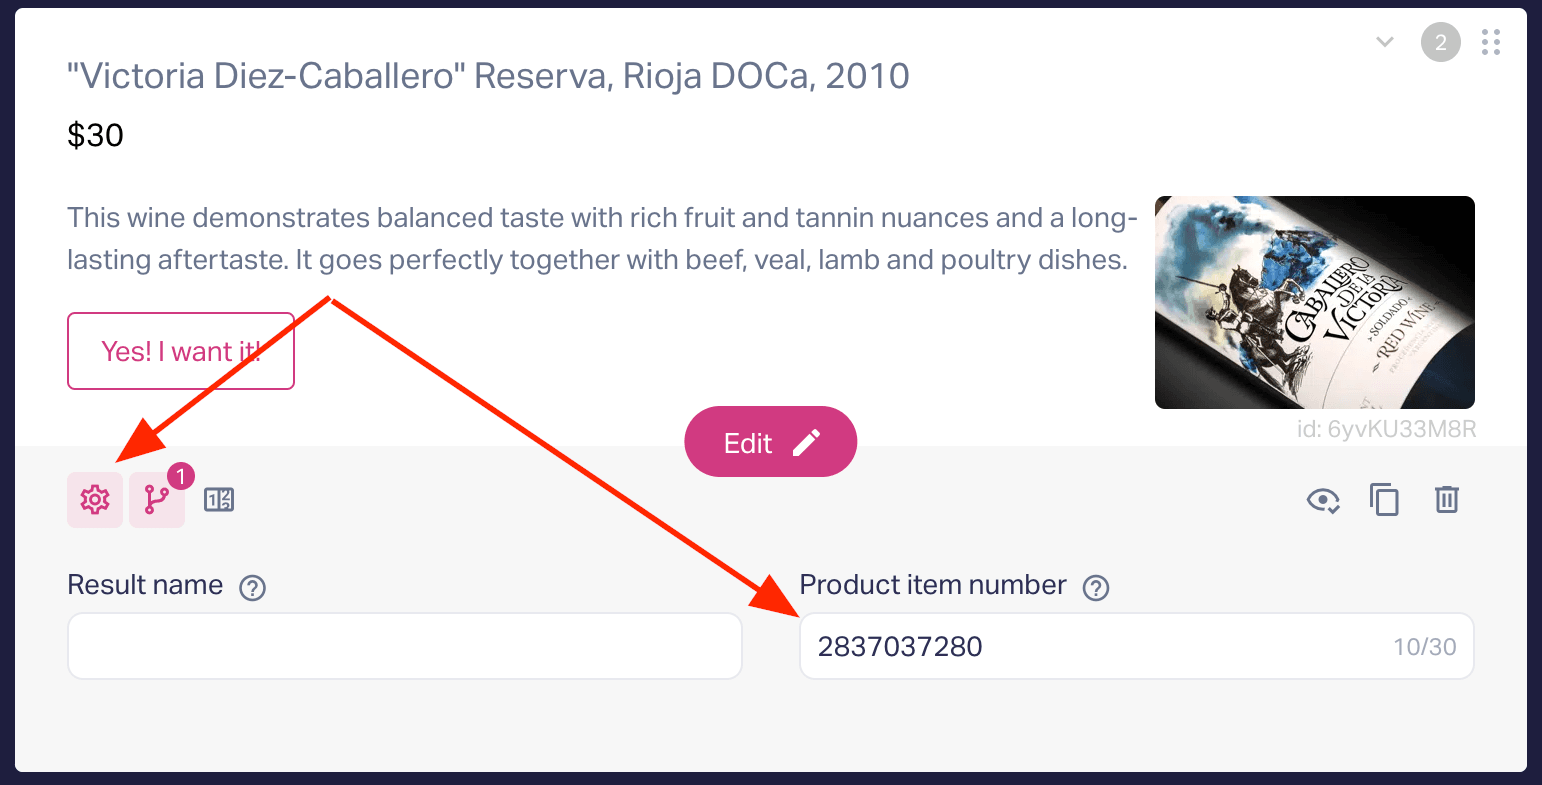Viewport: 1542px width, 785px height.
Task: Click the "Yes! I want it!" button
Action: pyautogui.click(x=181, y=351)
